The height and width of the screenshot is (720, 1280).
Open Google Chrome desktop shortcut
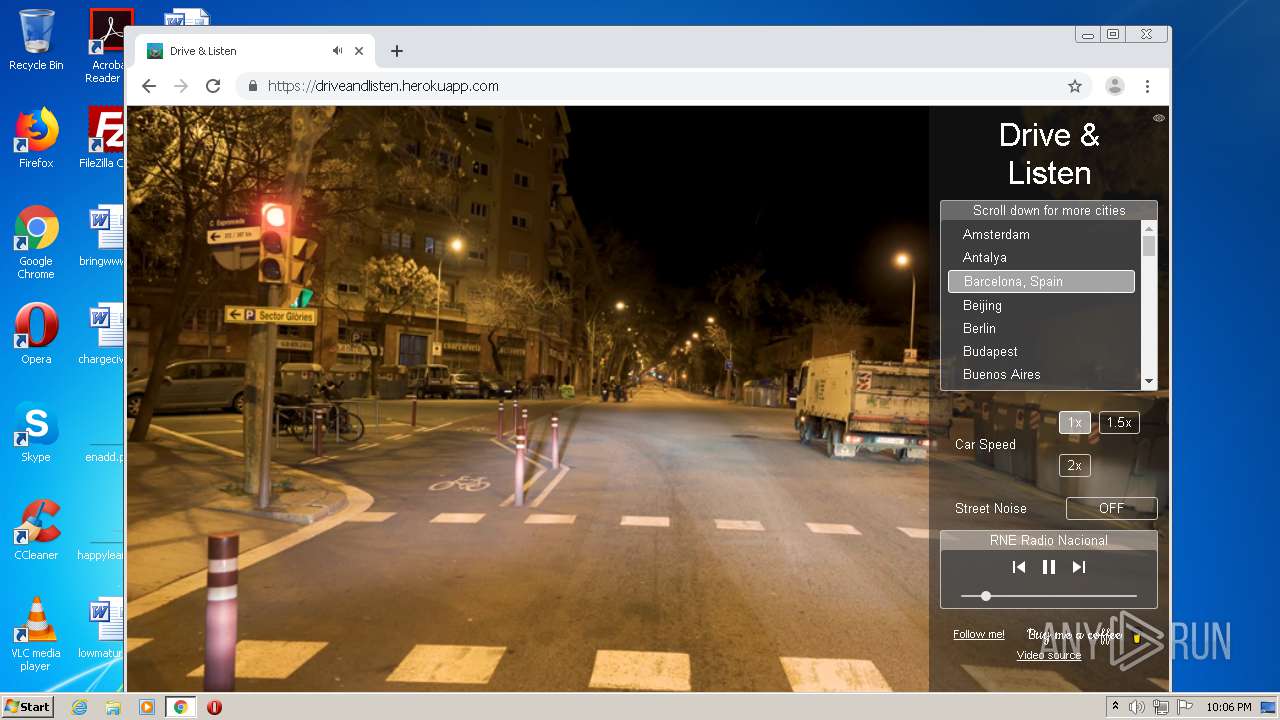(36, 242)
